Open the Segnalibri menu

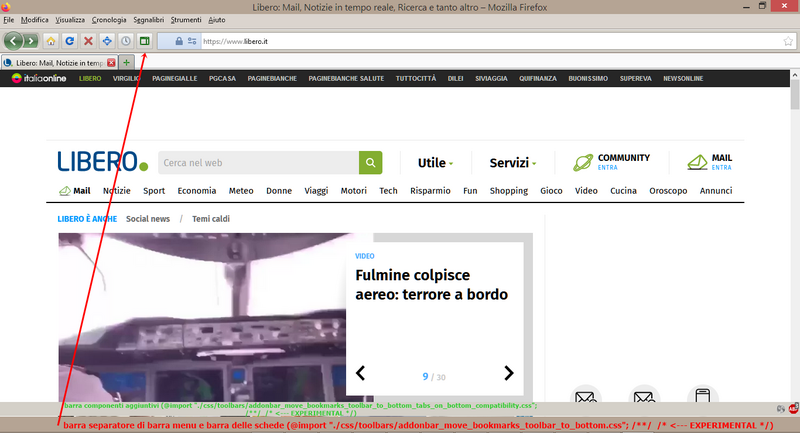pyautogui.click(x=148, y=20)
